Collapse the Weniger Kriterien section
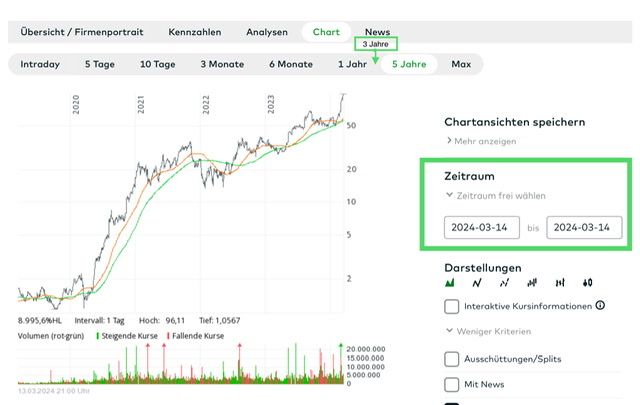640x405 pixels. 492,331
